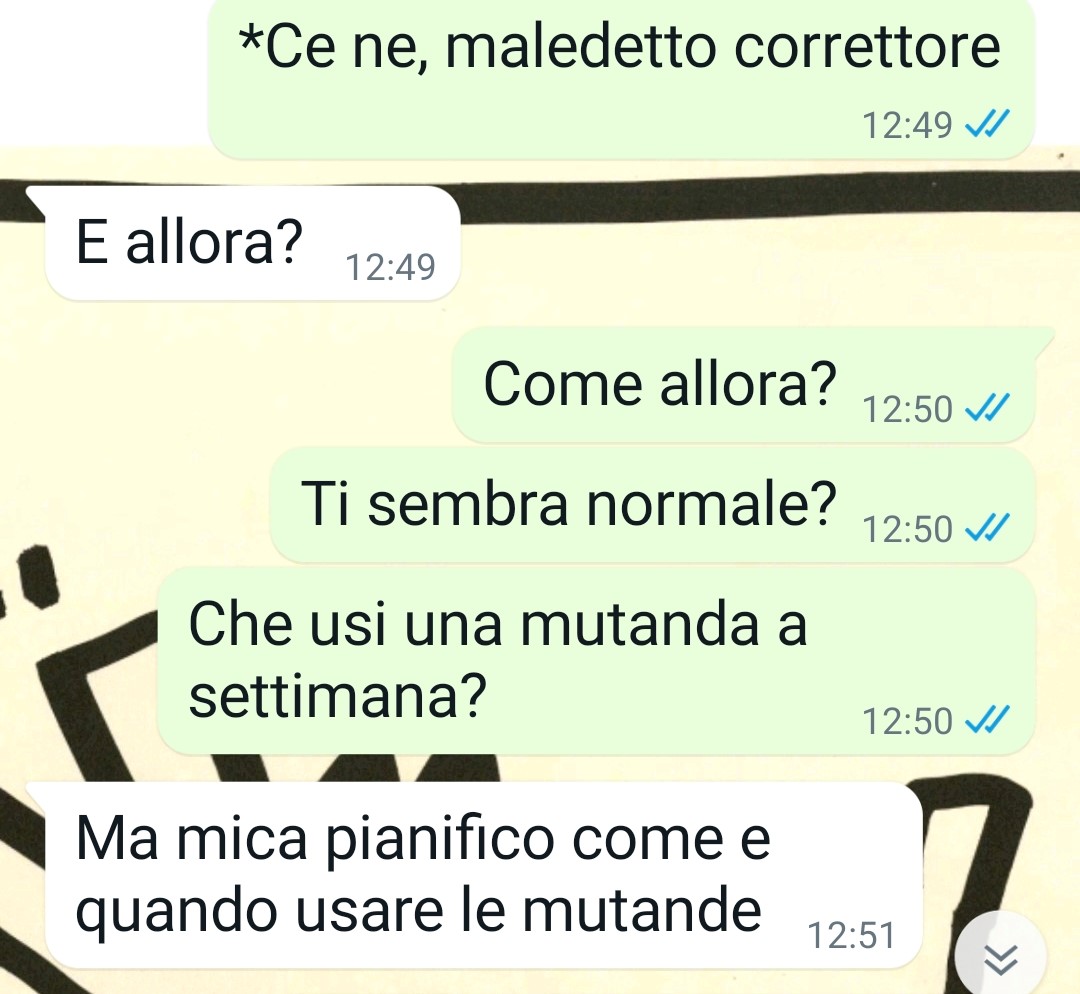
Task: Tap the 12:49 timestamp next to 'E allora?'
Action: point(390,267)
